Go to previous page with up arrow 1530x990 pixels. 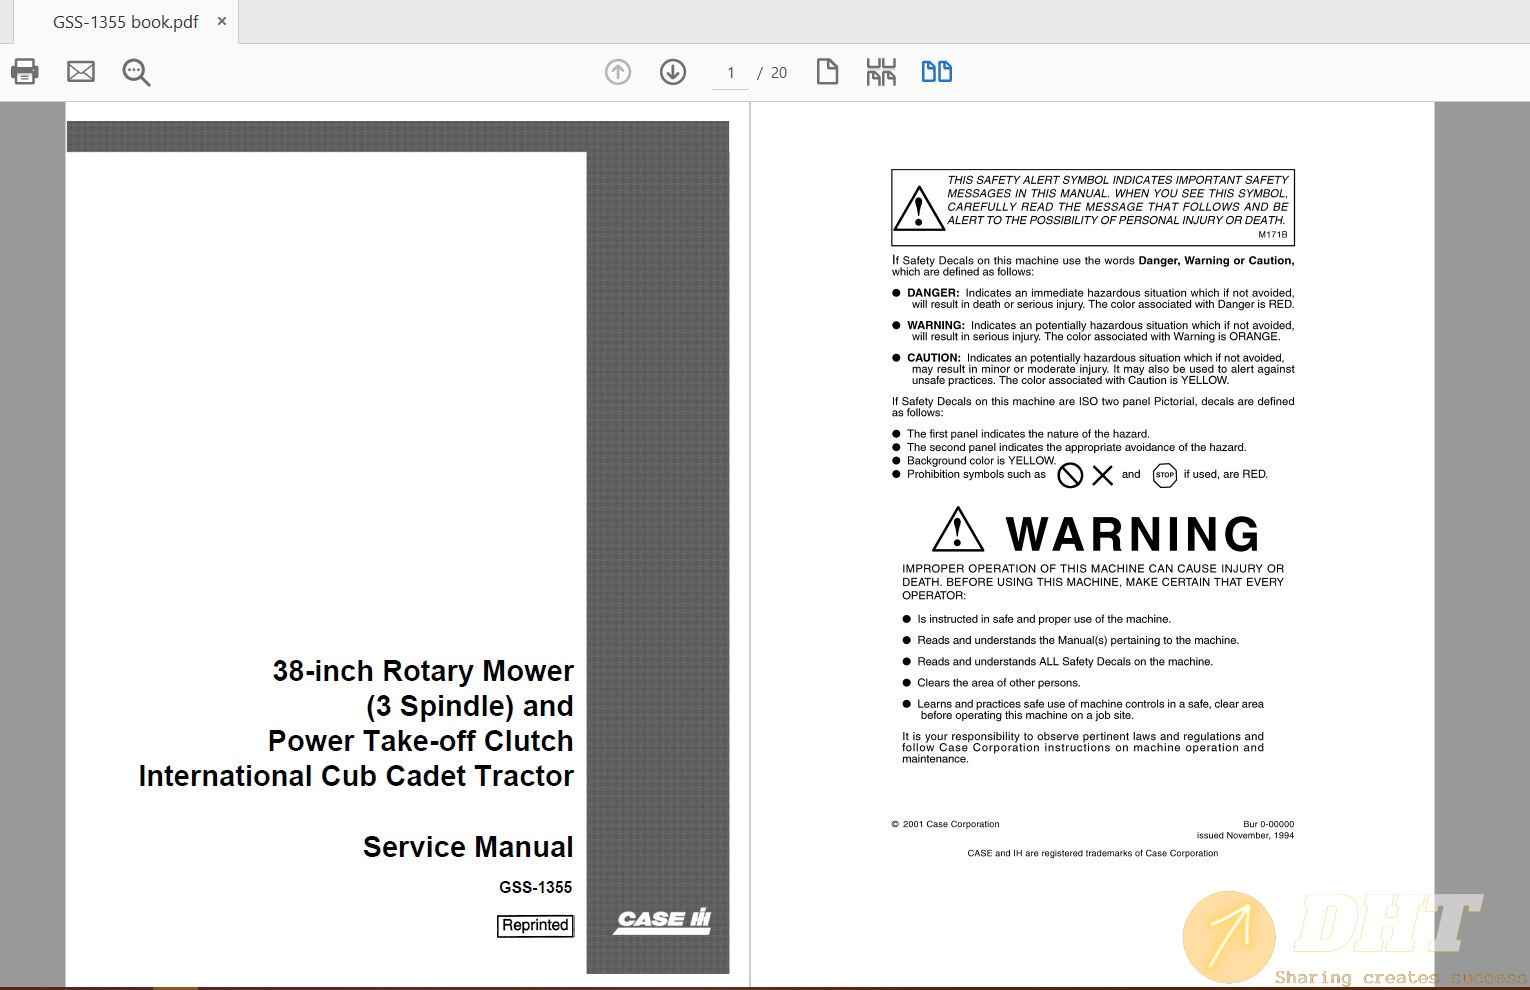coord(618,72)
